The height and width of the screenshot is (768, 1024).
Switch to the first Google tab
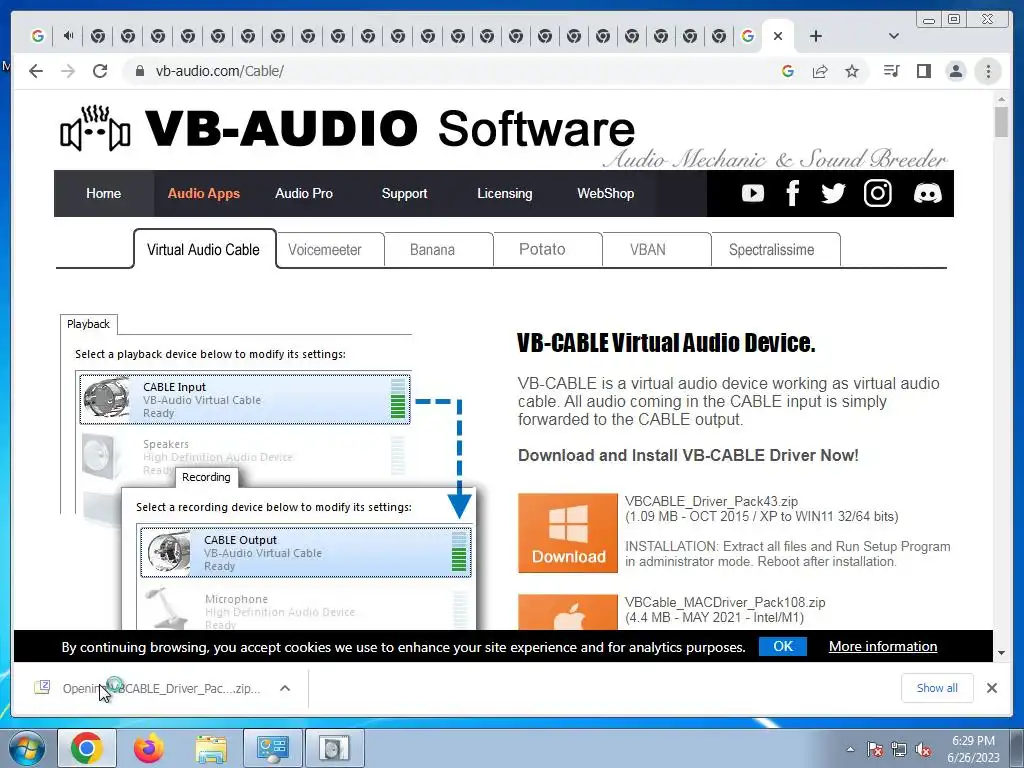pos(38,36)
